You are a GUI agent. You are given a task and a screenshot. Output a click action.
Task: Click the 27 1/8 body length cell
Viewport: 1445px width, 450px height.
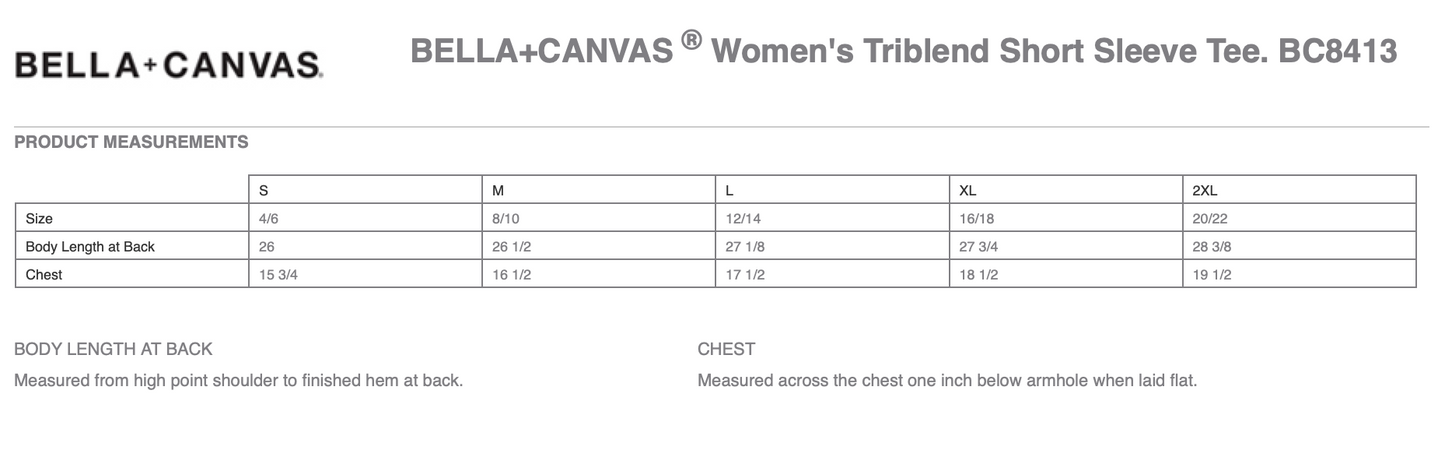746,246
